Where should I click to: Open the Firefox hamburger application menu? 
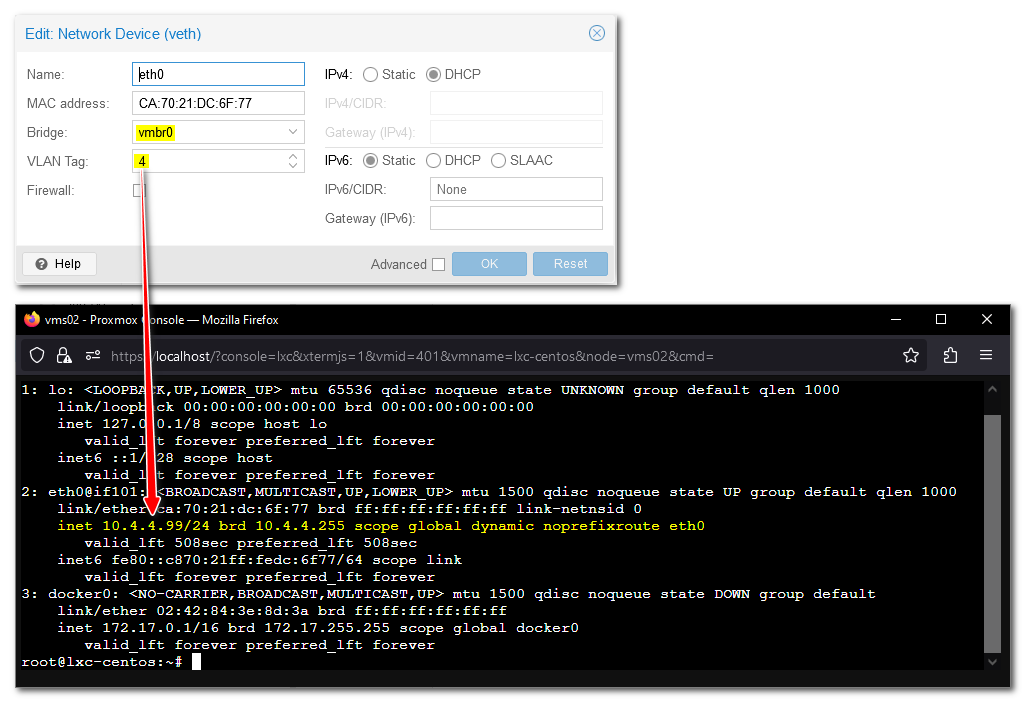tap(986, 355)
